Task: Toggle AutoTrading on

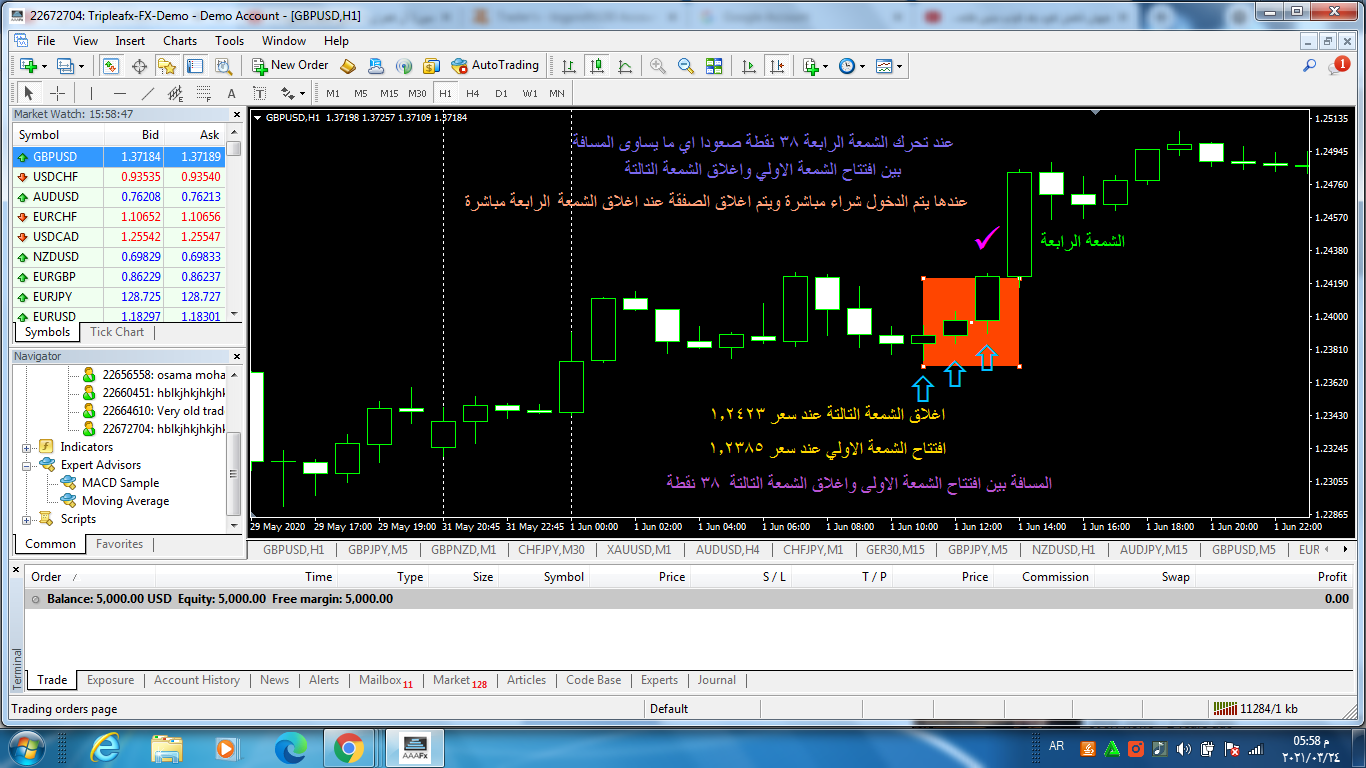Action: pos(495,66)
